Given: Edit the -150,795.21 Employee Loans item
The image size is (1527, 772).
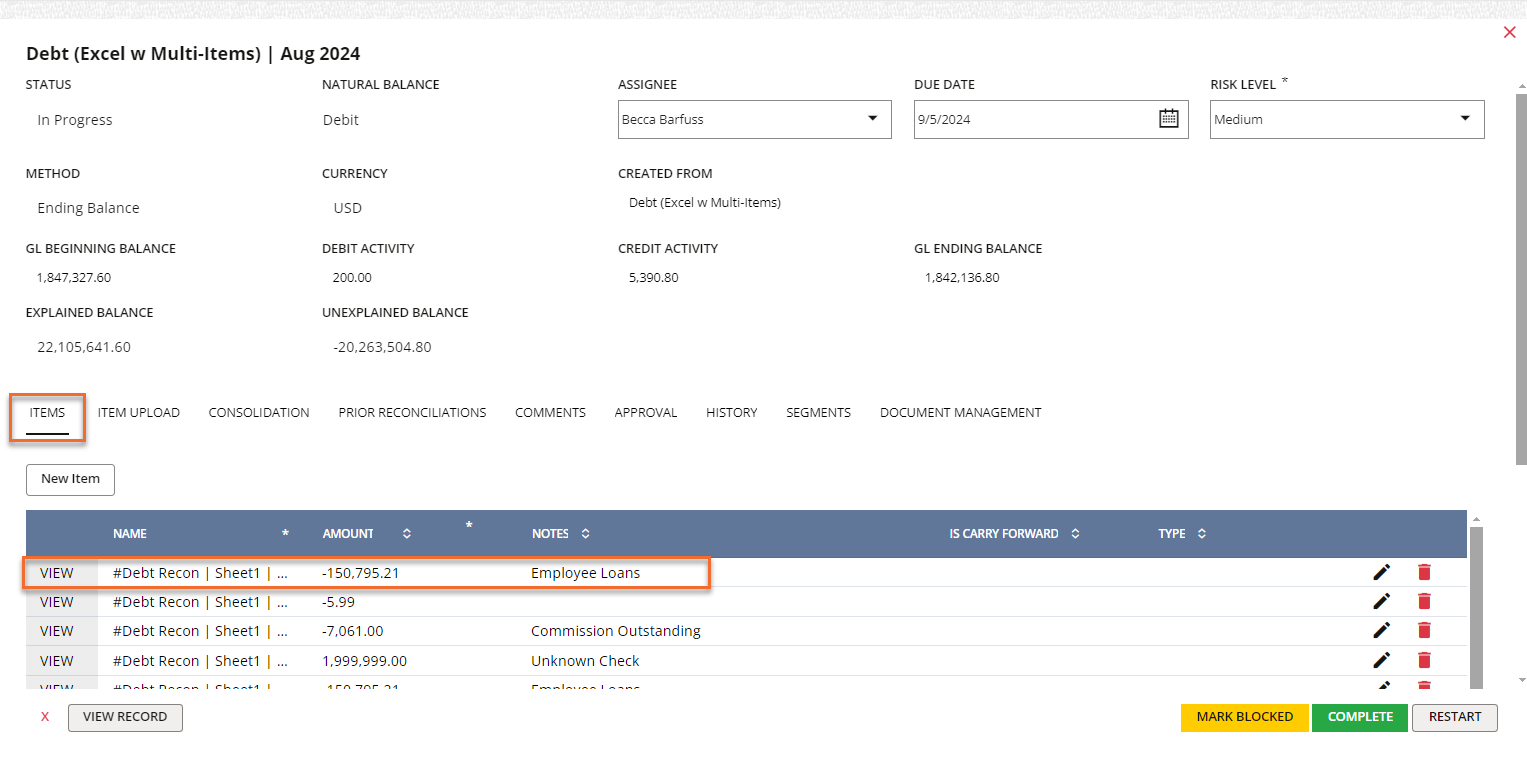Looking at the screenshot, I should (1381, 572).
